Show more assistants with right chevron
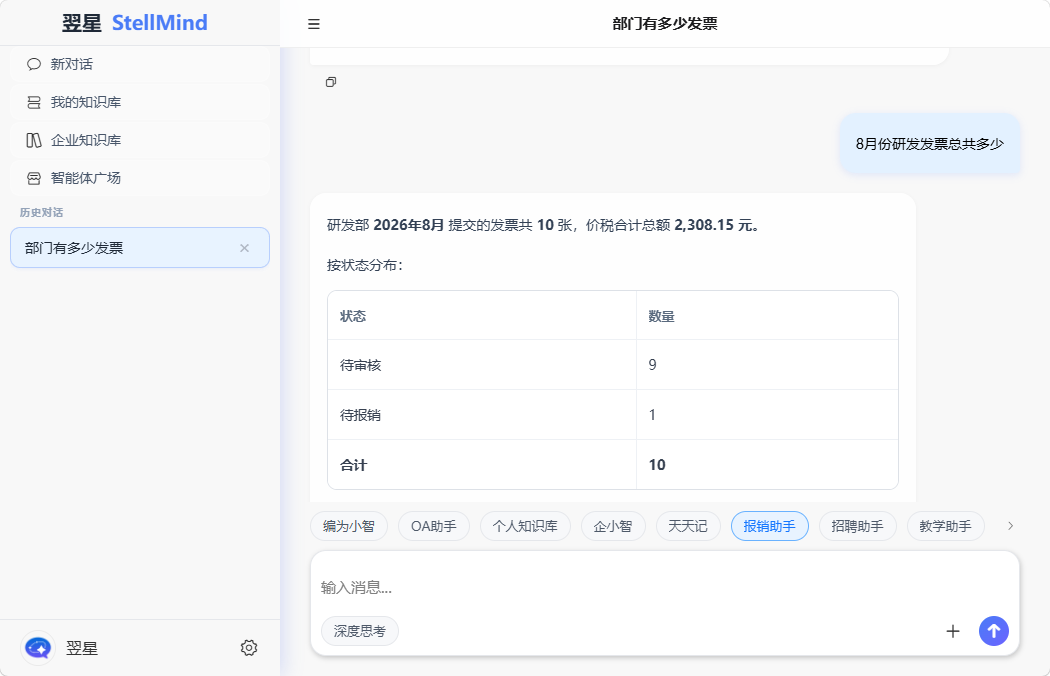The width and height of the screenshot is (1050, 676). 1010,526
